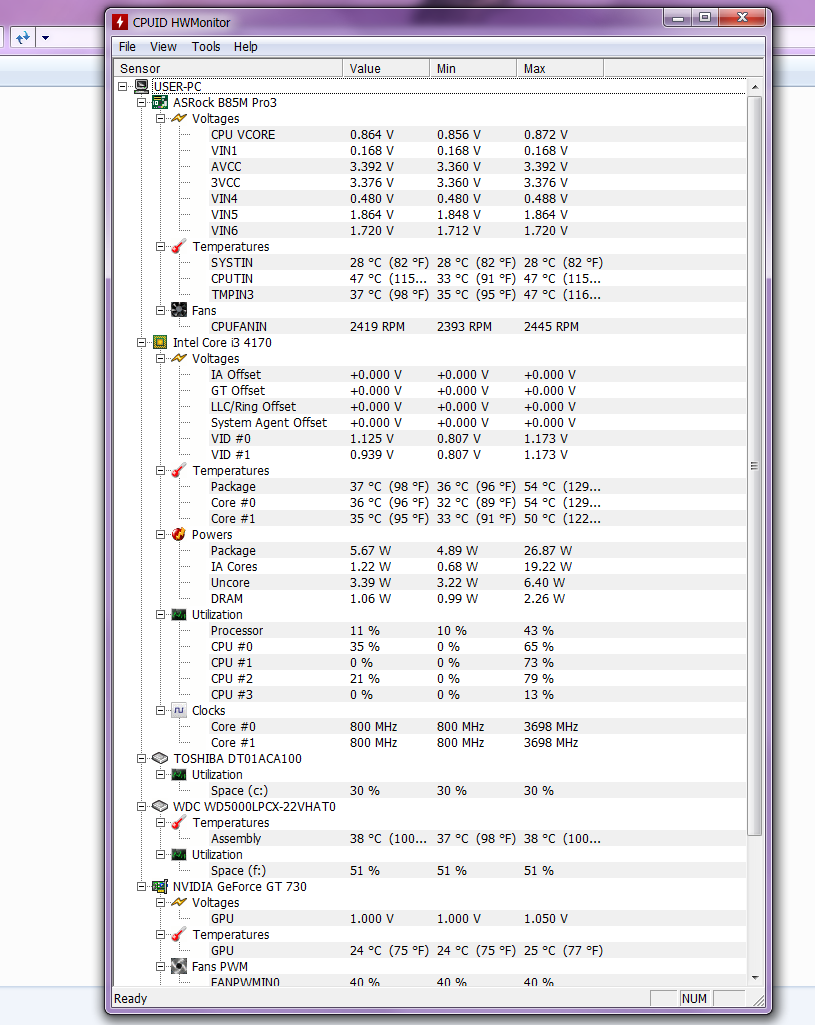Collapse the ASRock Voltages group
Screen dimensions: 815x1025
[160, 118]
